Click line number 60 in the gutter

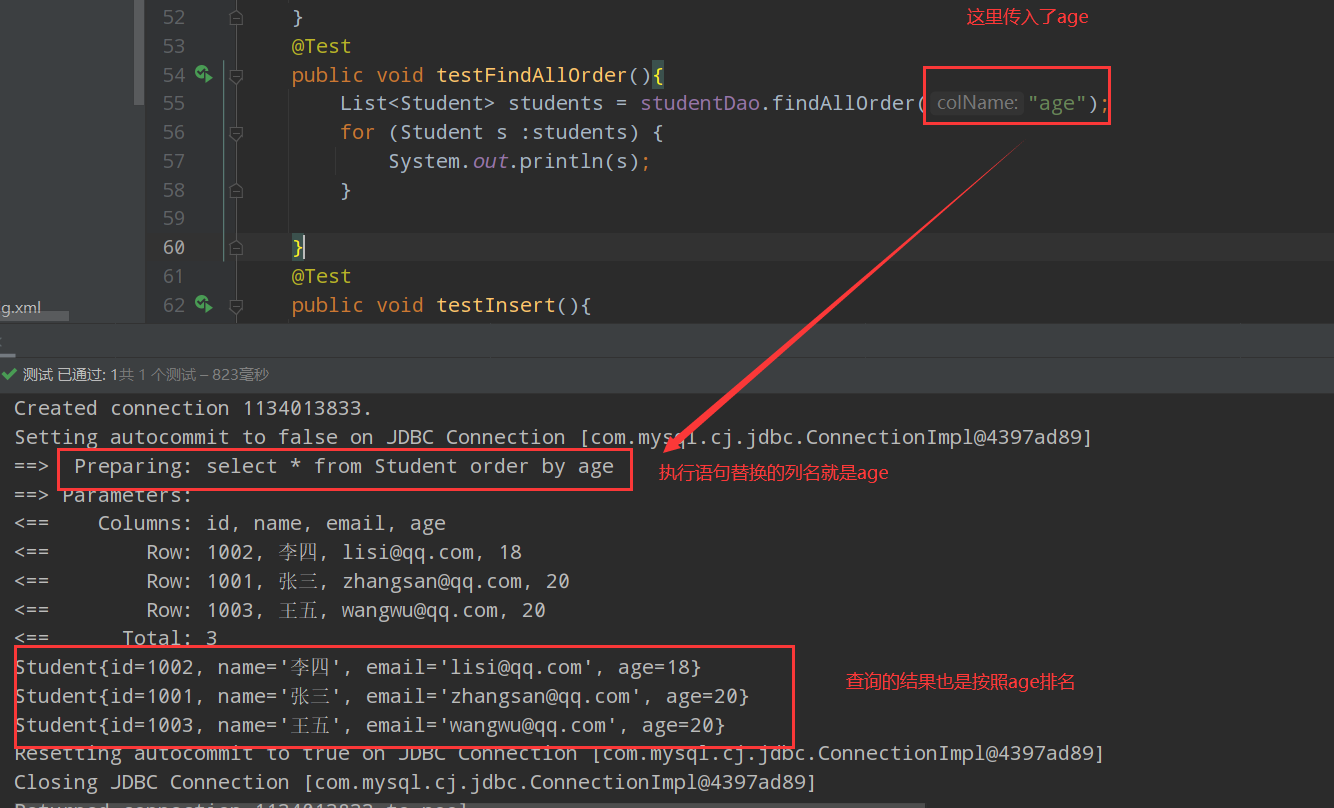[173, 247]
